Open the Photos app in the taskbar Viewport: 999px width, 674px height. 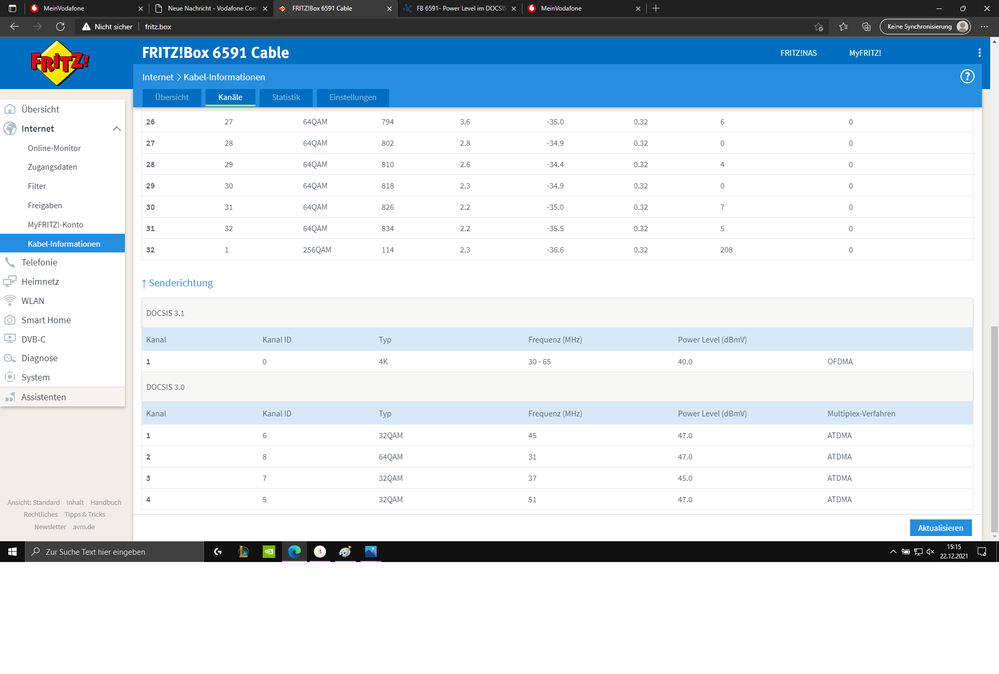[371, 552]
